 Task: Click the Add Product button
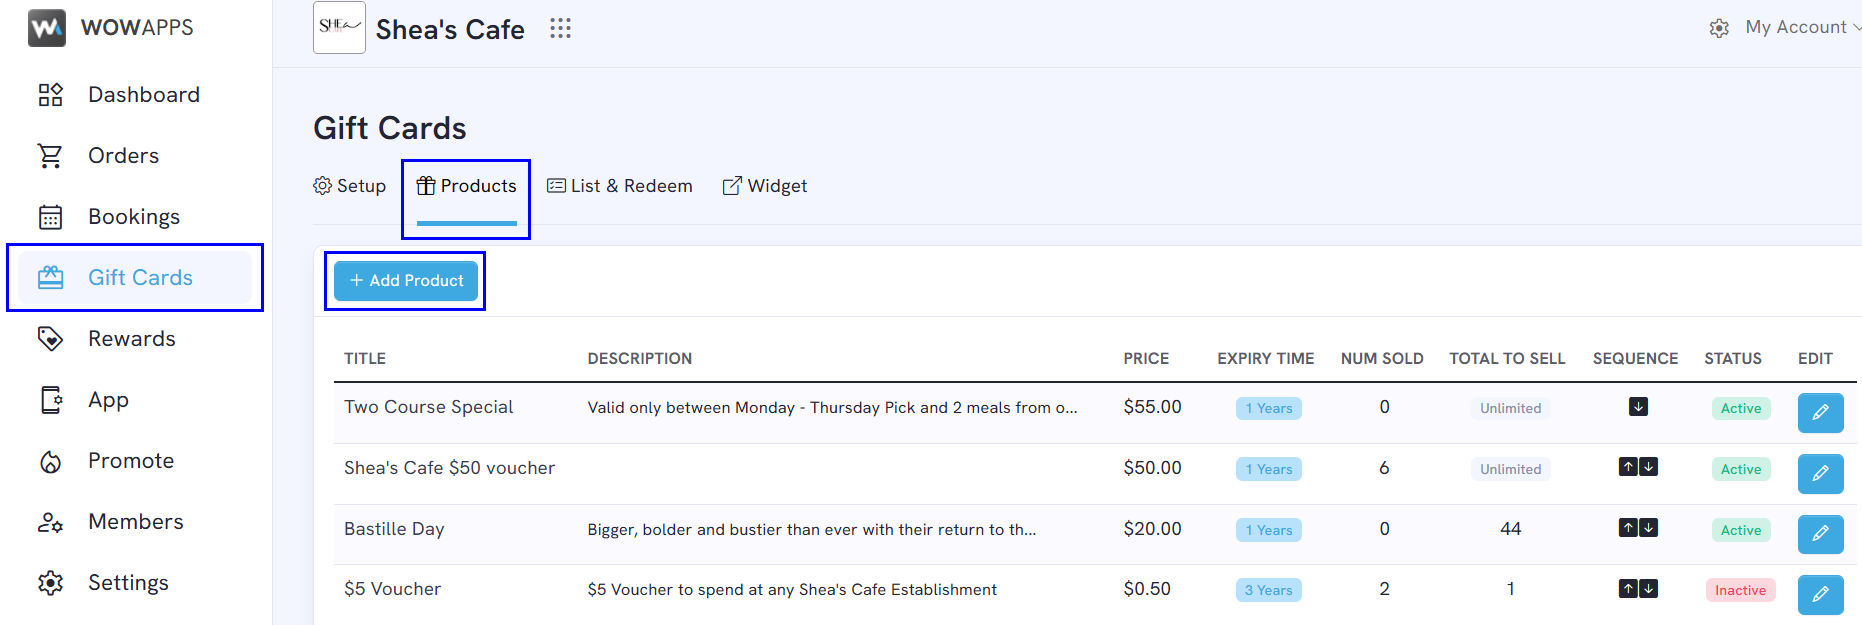(x=406, y=281)
